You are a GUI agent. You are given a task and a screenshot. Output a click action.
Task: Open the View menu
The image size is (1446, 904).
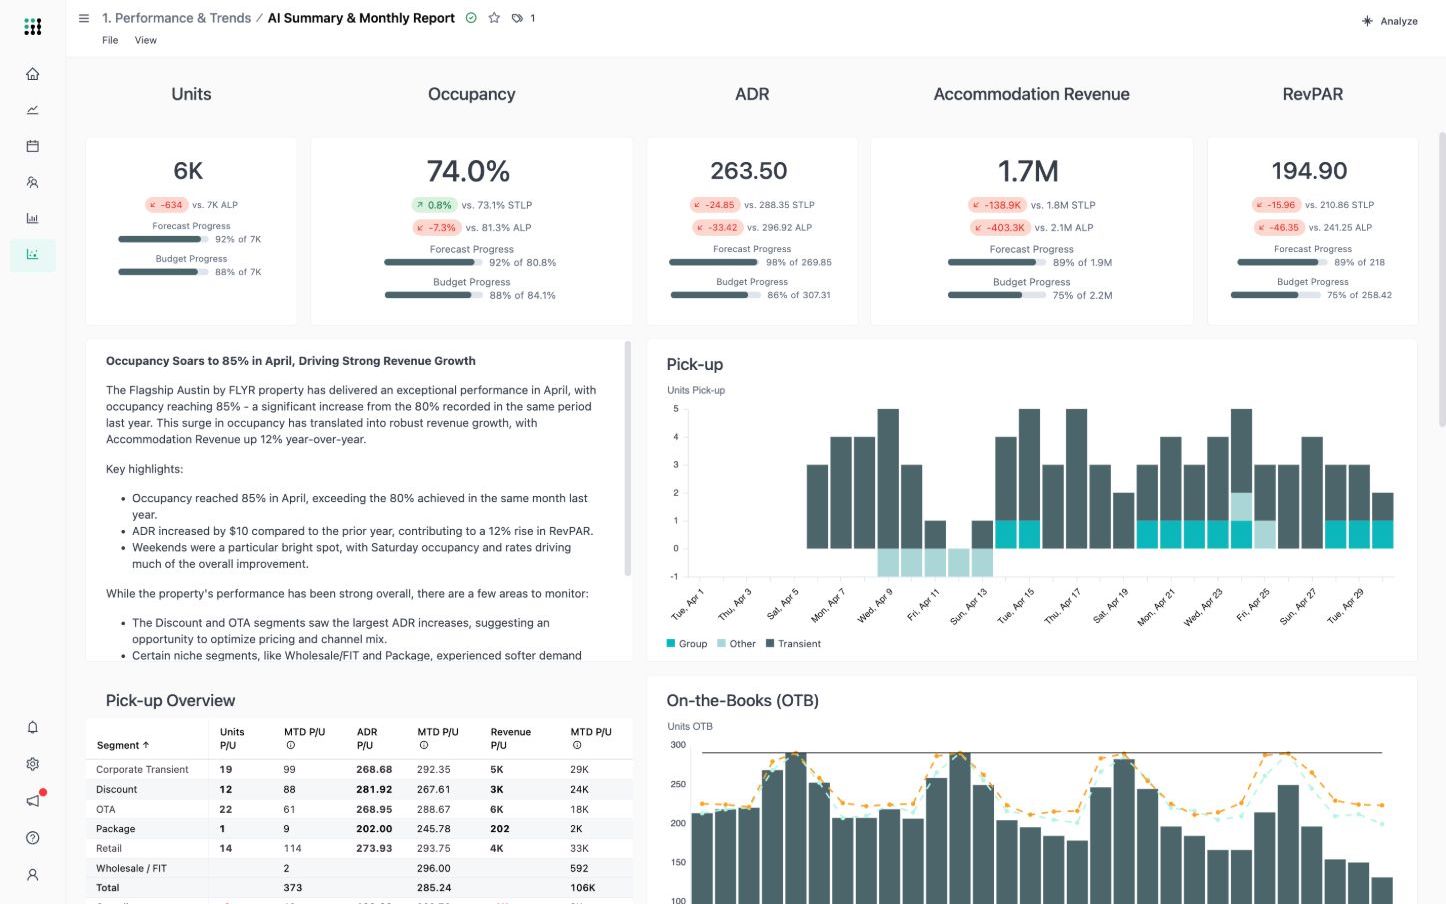pos(146,40)
